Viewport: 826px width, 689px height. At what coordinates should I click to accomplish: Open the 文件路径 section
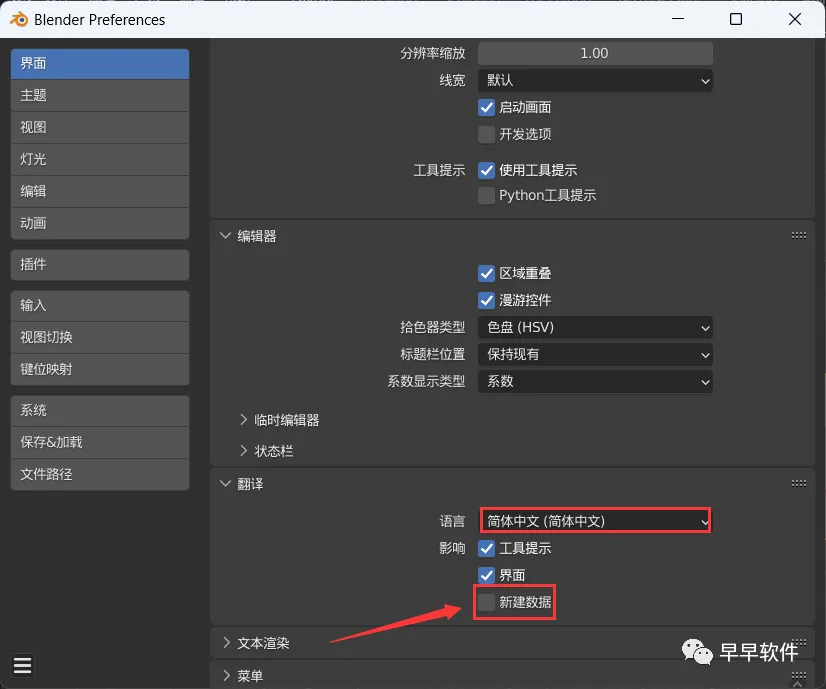[100, 475]
